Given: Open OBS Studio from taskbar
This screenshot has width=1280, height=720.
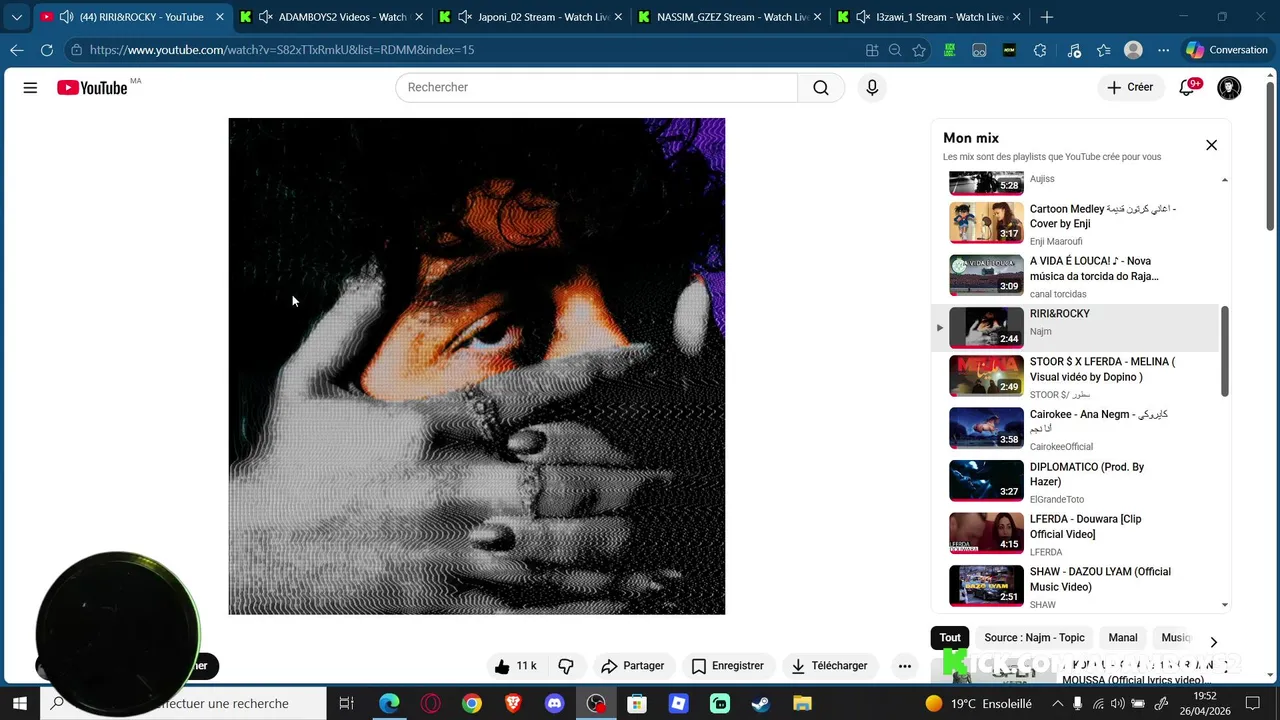Looking at the screenshot, I should (596, 703).
